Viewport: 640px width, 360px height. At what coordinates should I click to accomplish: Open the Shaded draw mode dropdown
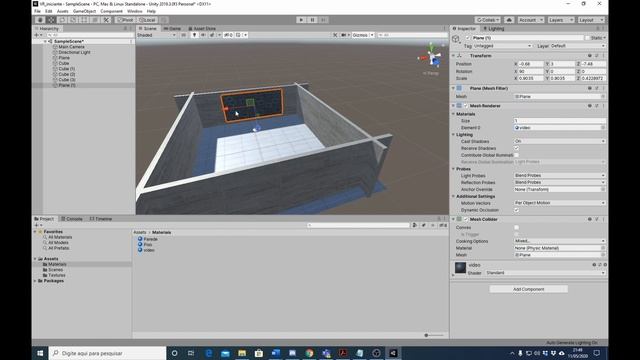[x=157, y=35]
